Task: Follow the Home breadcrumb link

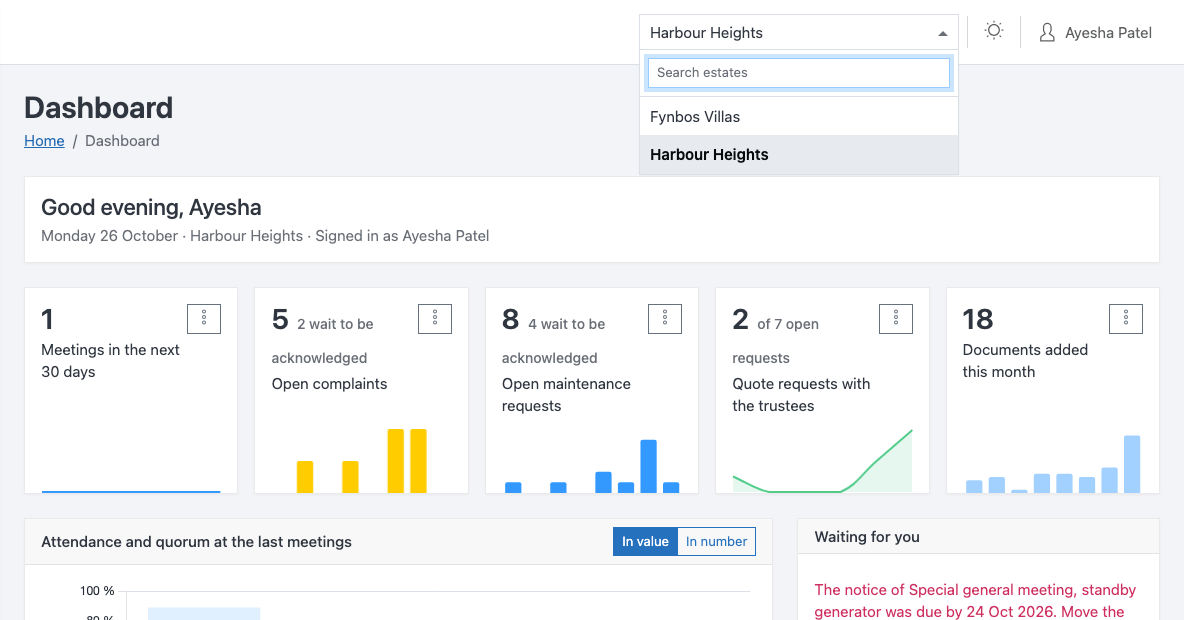Action: [x=44, y=140]
